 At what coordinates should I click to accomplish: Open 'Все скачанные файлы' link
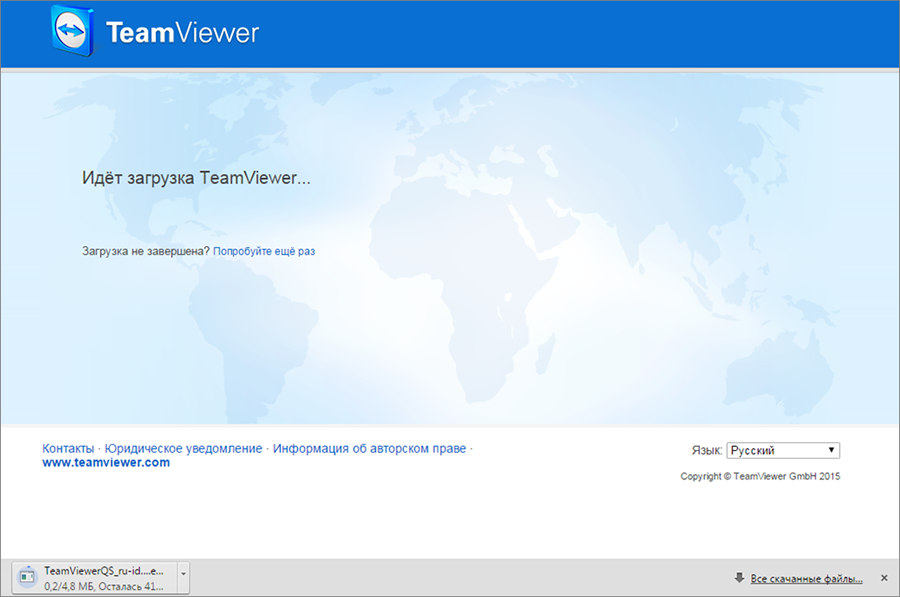[806, 579]
